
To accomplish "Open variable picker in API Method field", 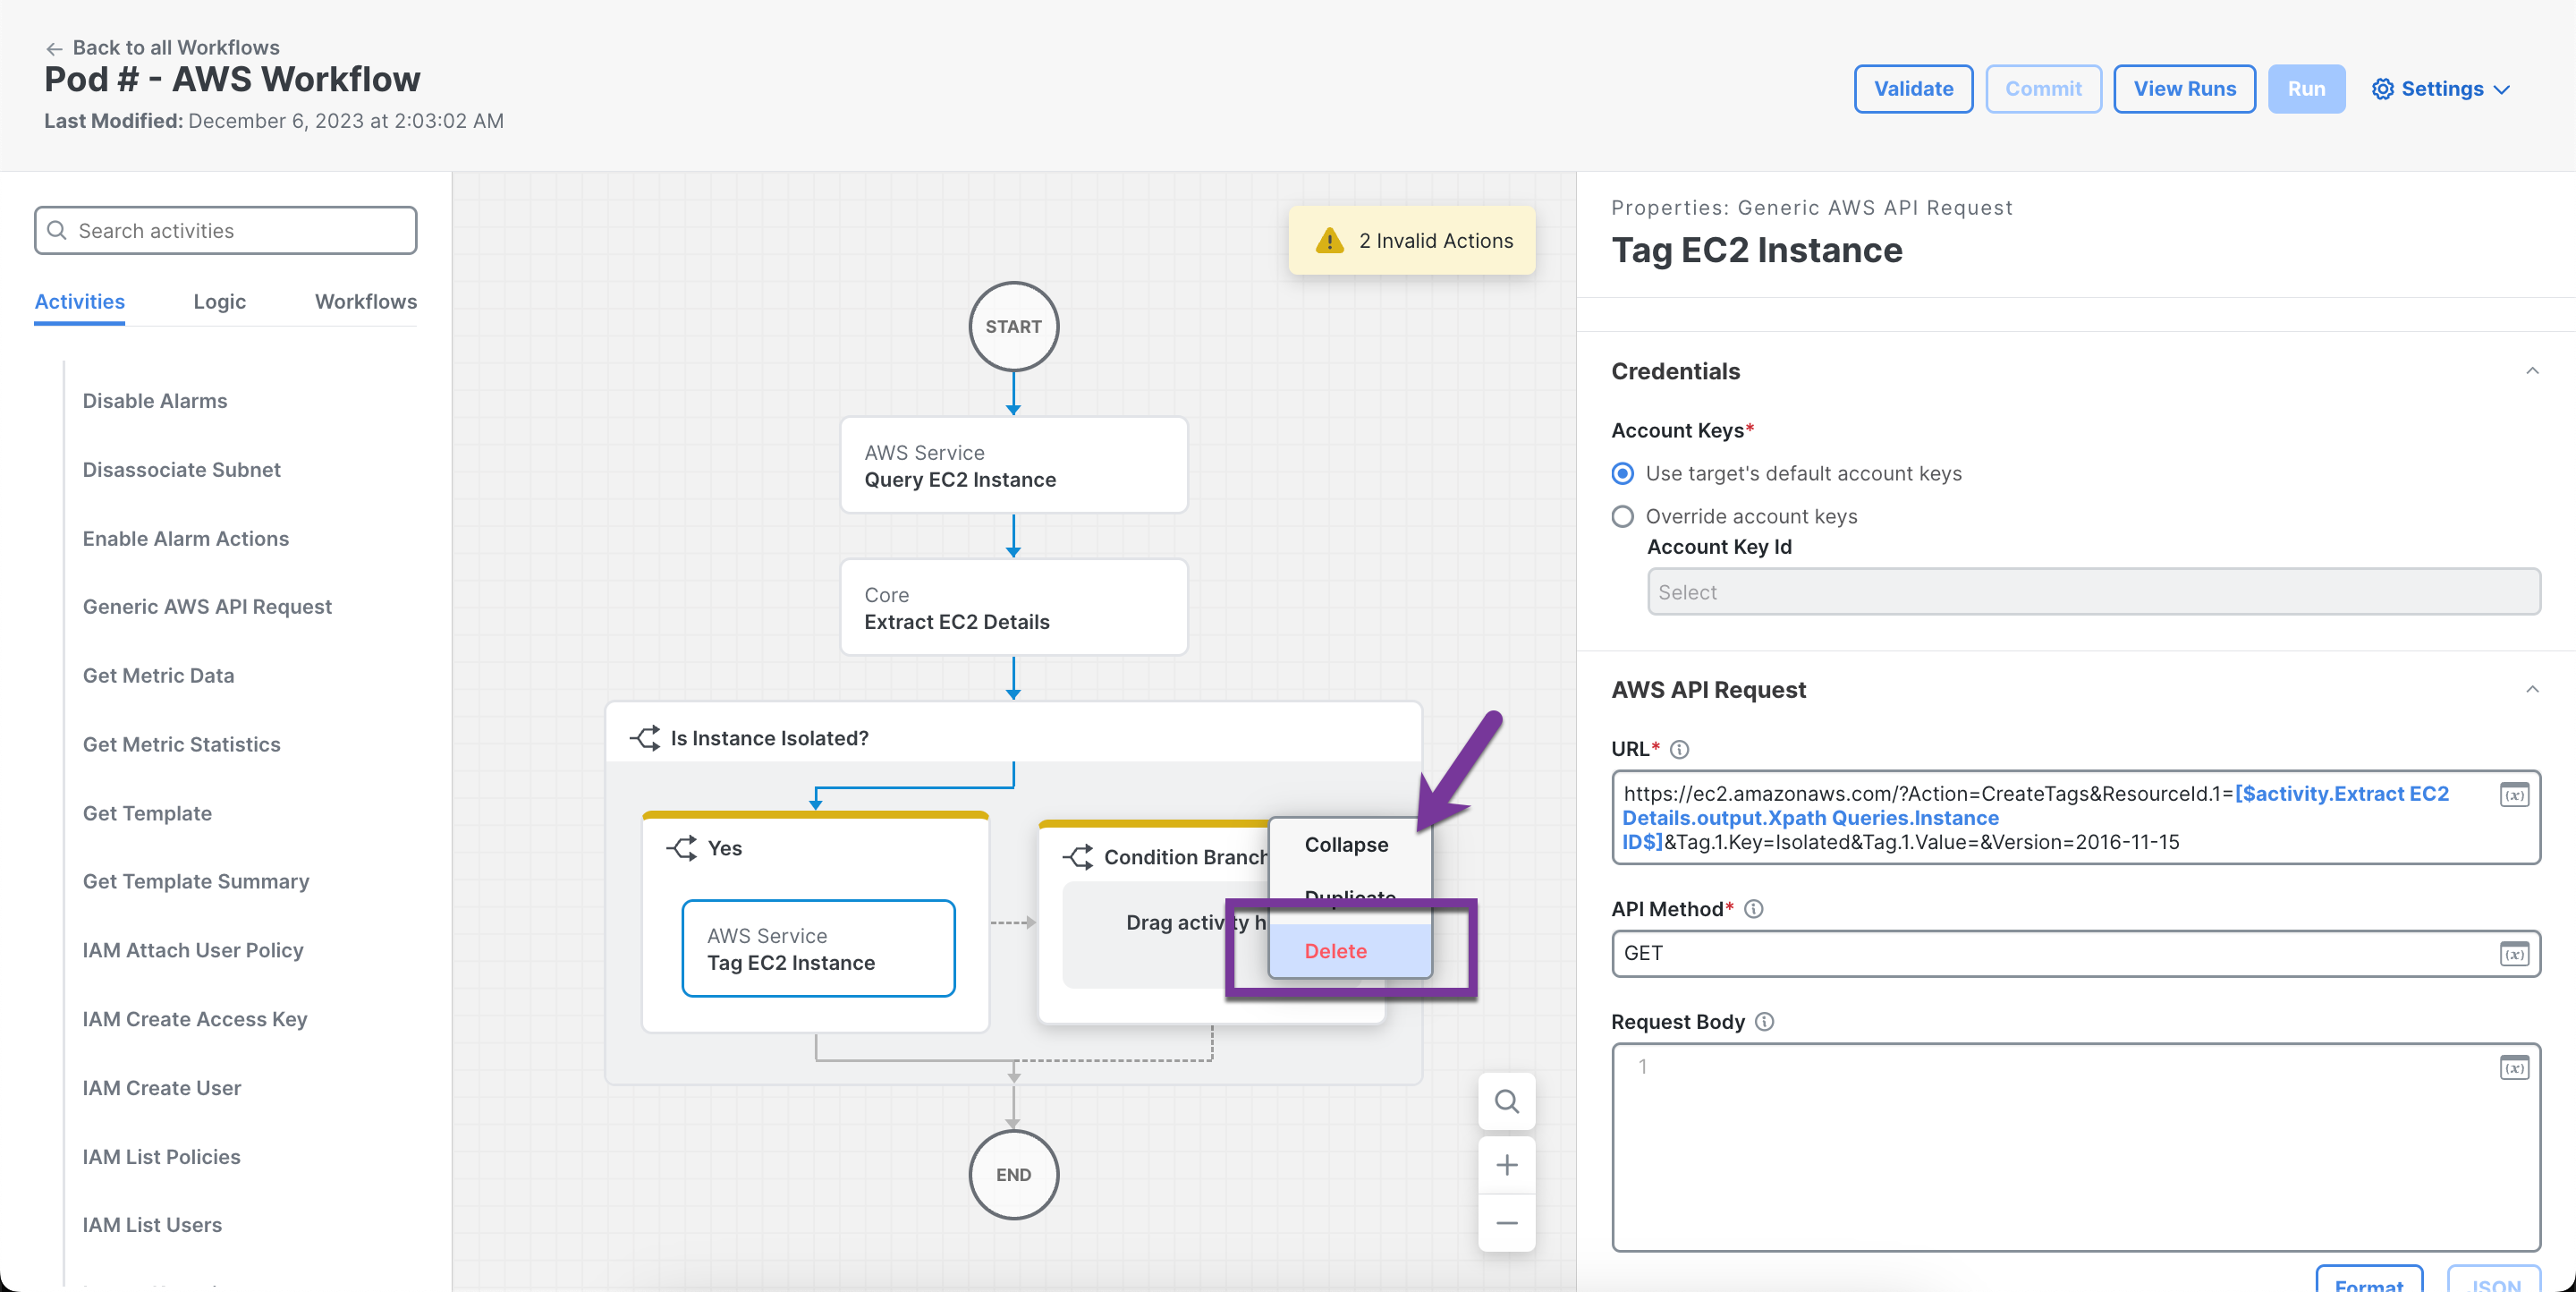I will [x=2514, y=954].
